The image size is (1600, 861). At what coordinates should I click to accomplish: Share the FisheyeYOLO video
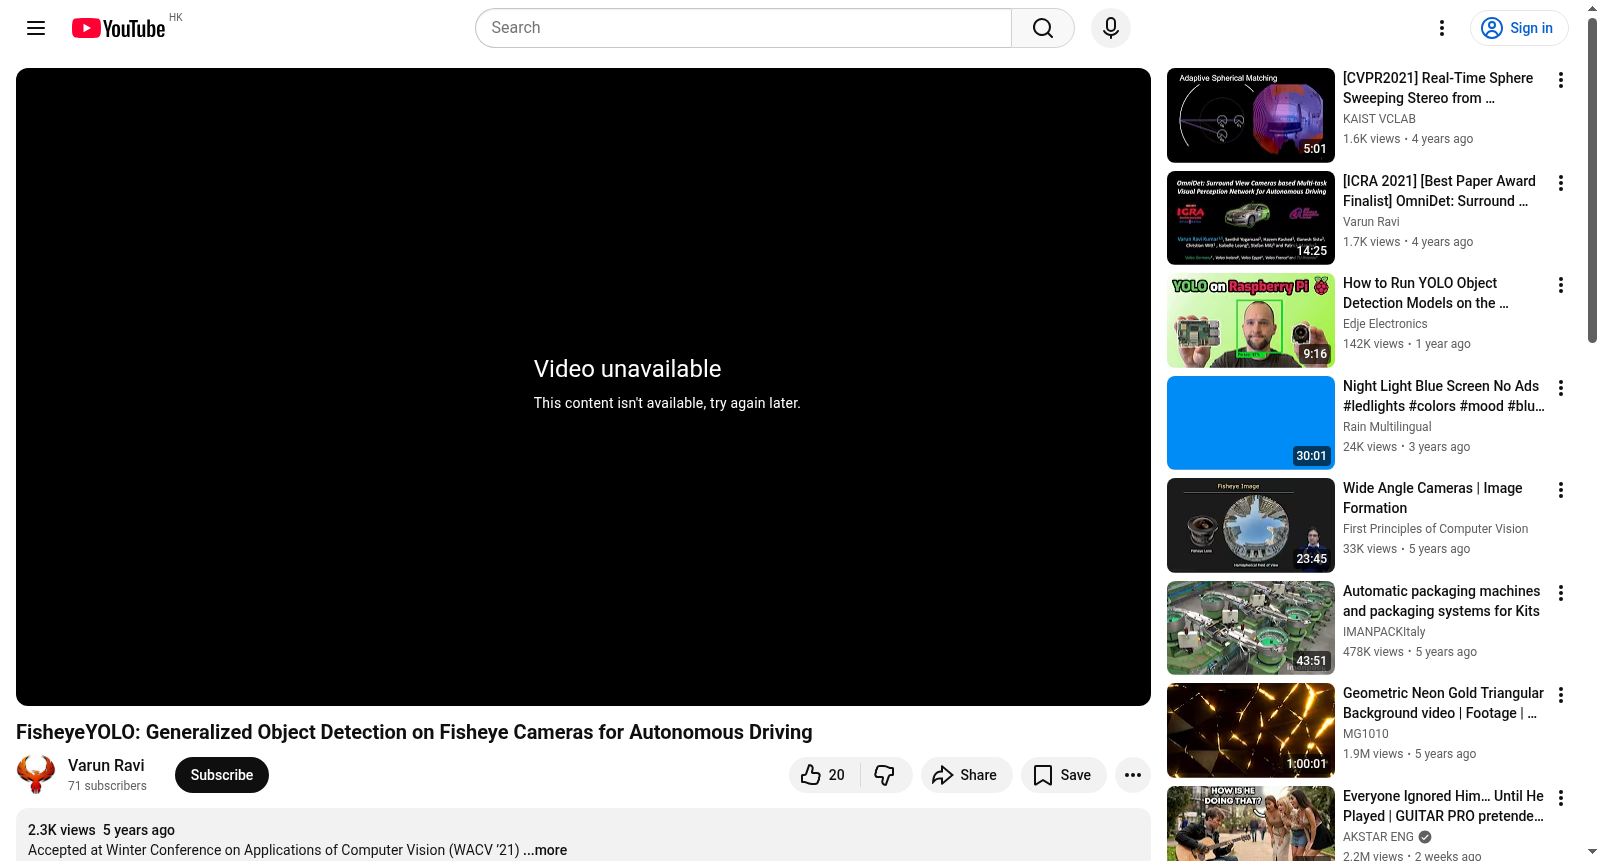(966, 775)
